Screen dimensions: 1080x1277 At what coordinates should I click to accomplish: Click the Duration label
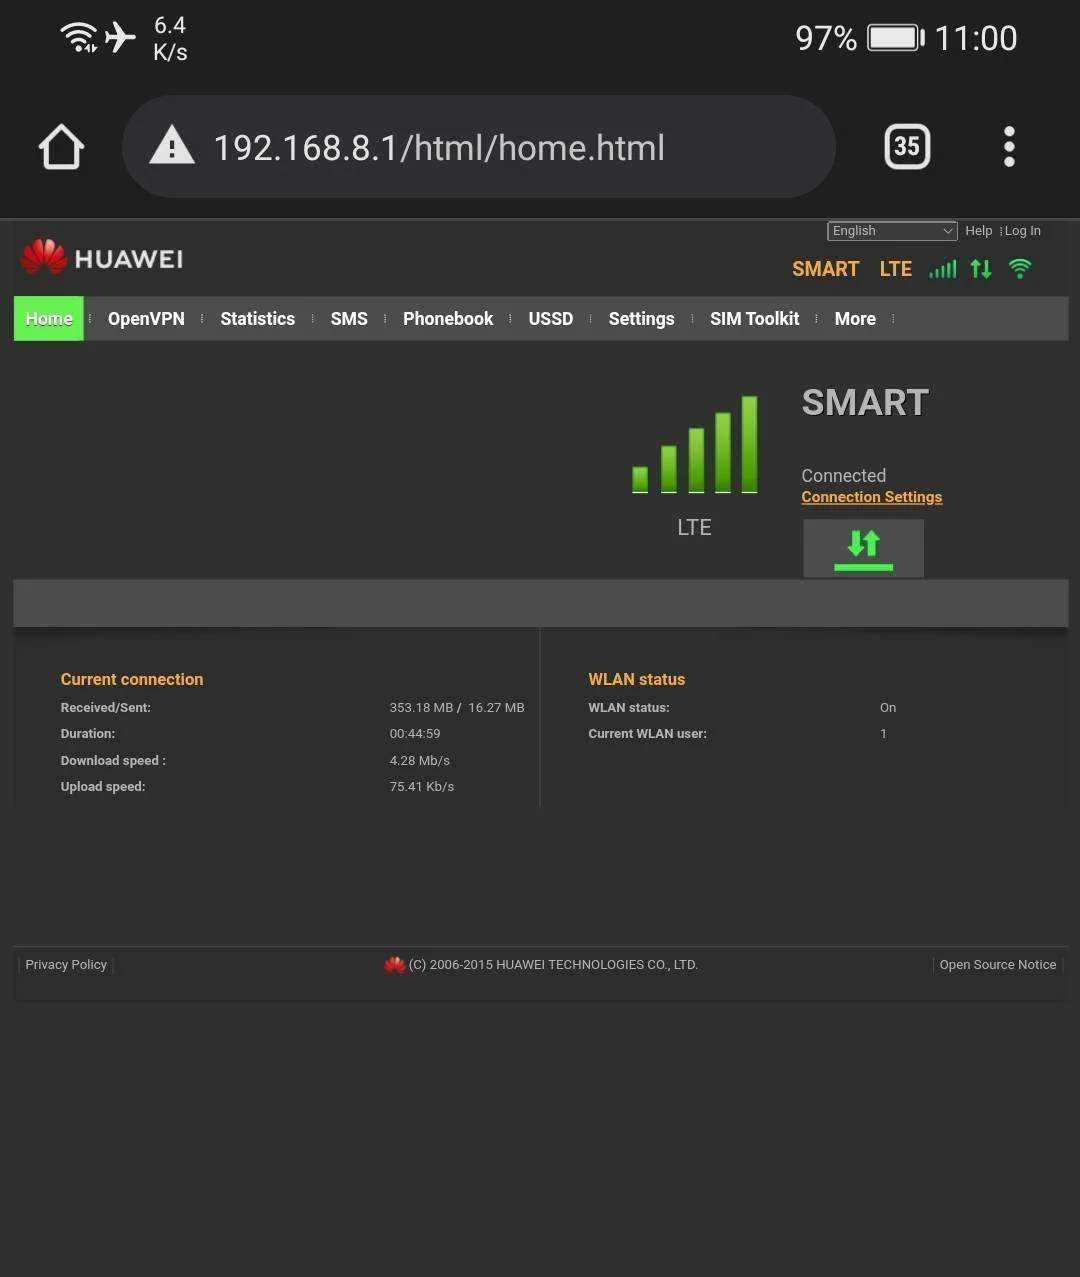(x=88, y=733)
